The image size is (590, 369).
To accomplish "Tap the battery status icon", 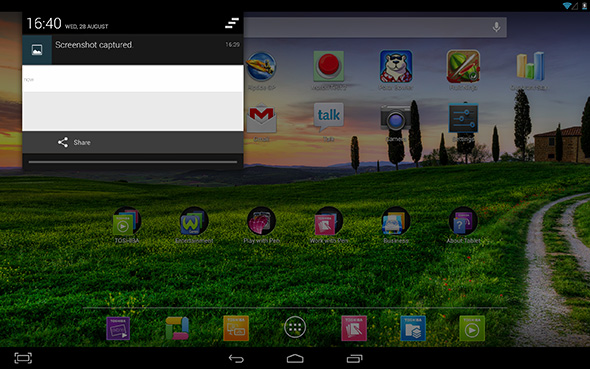I will click(585, 6).
